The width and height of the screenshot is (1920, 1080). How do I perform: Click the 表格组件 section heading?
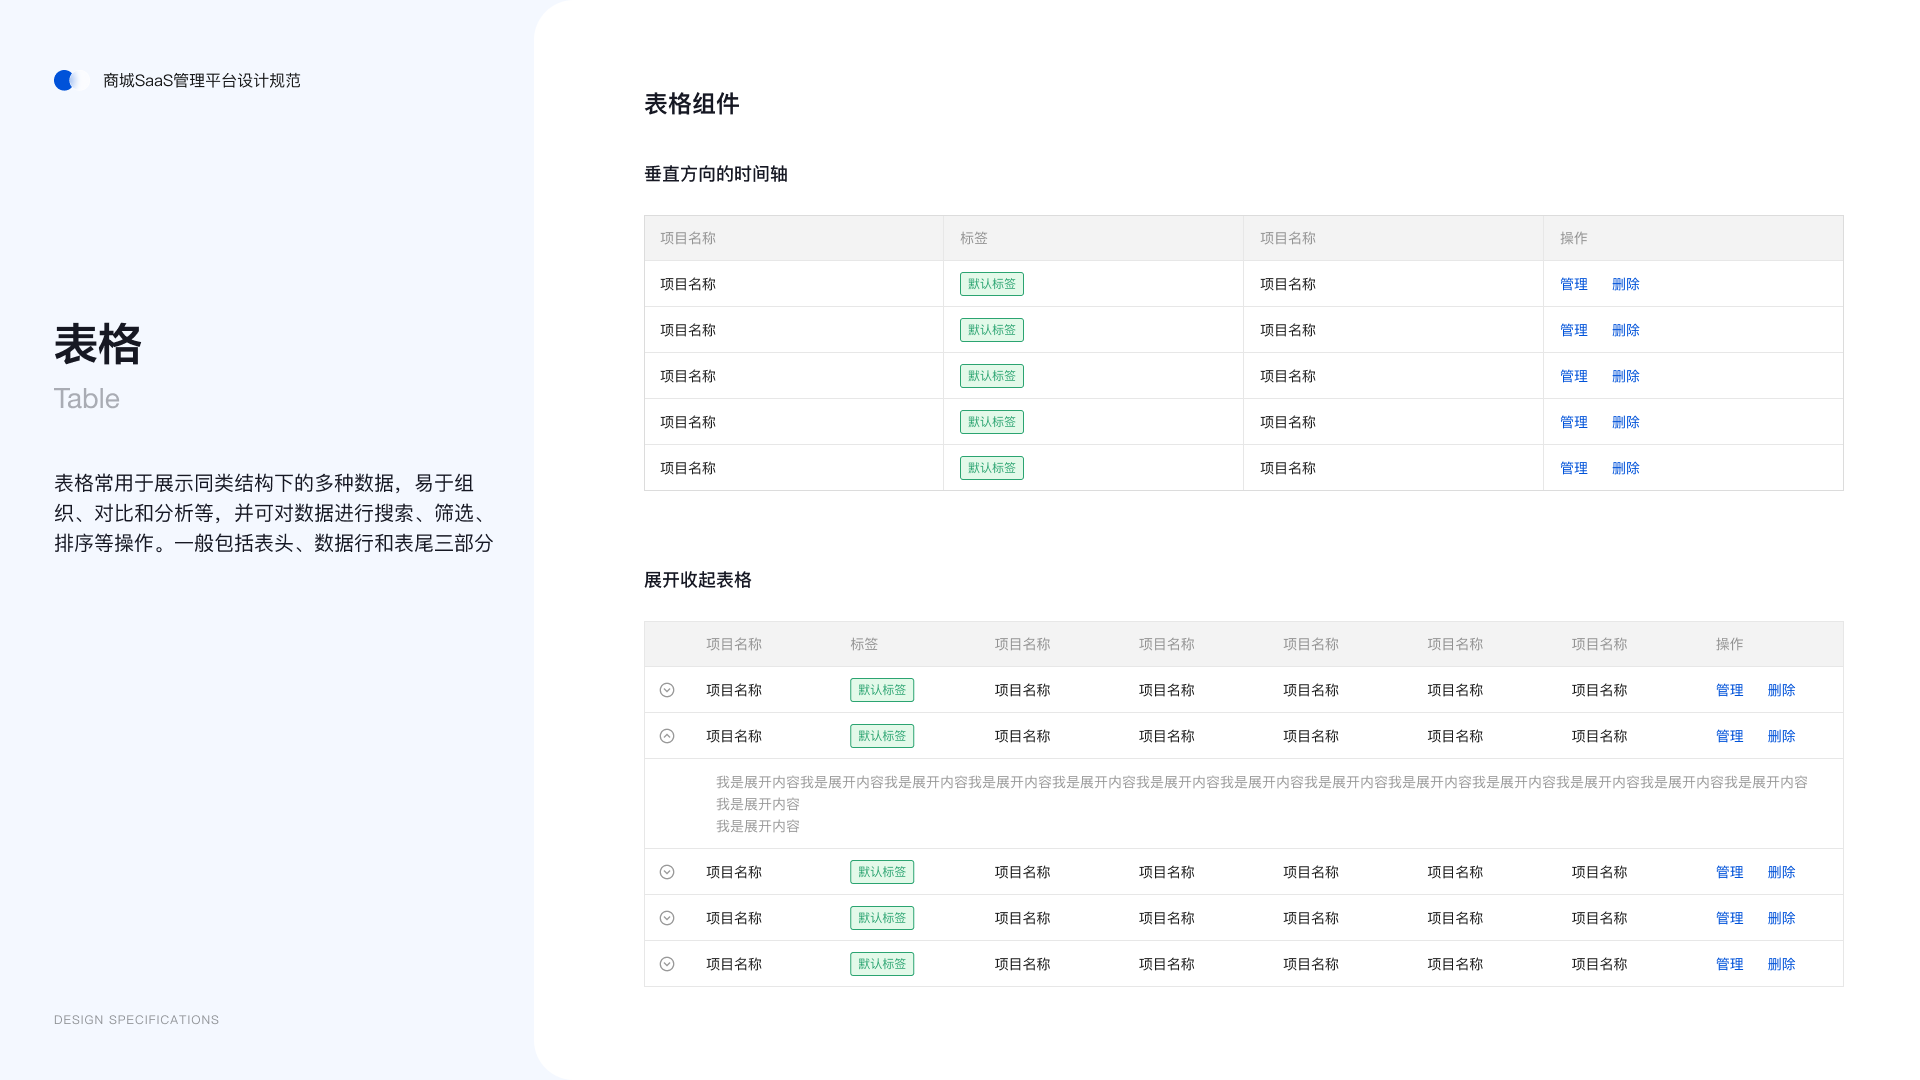[x=691, y=103]
